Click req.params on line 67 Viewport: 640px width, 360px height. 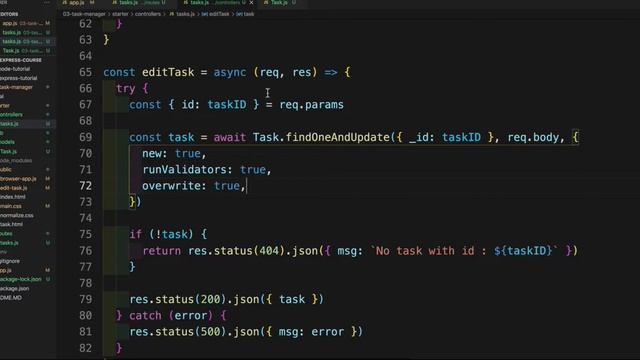311,105
